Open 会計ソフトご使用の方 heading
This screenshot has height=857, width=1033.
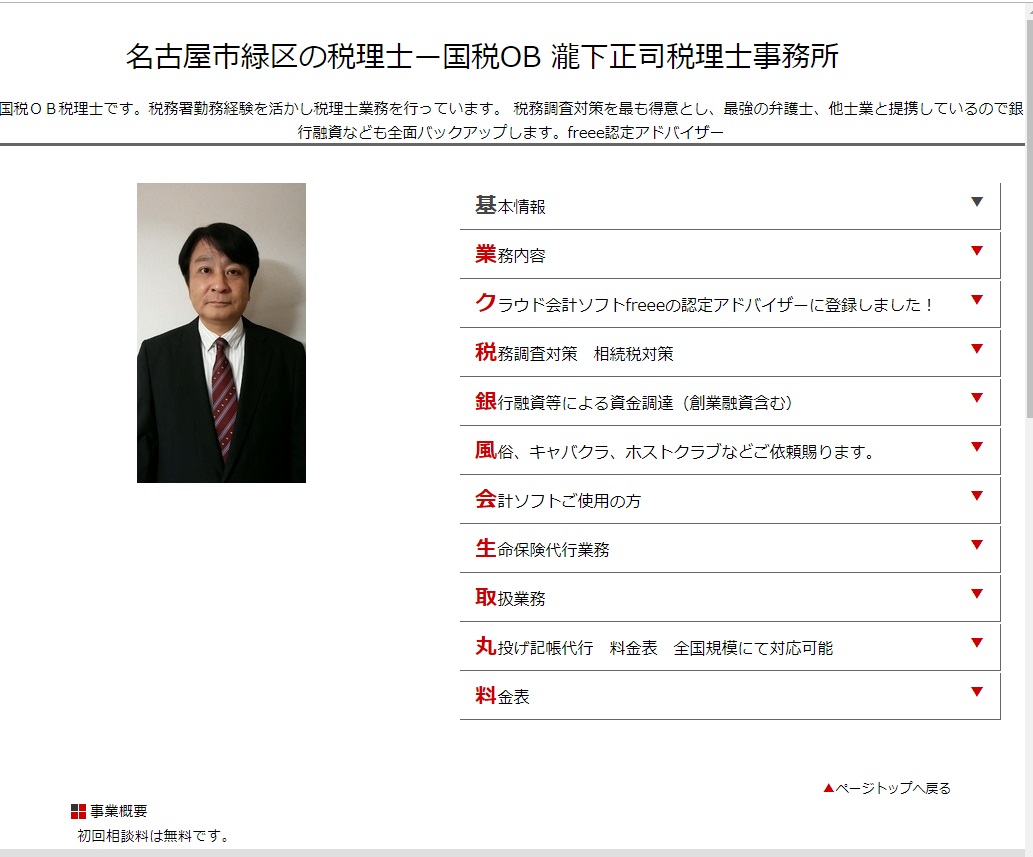(x=558, y=500)
